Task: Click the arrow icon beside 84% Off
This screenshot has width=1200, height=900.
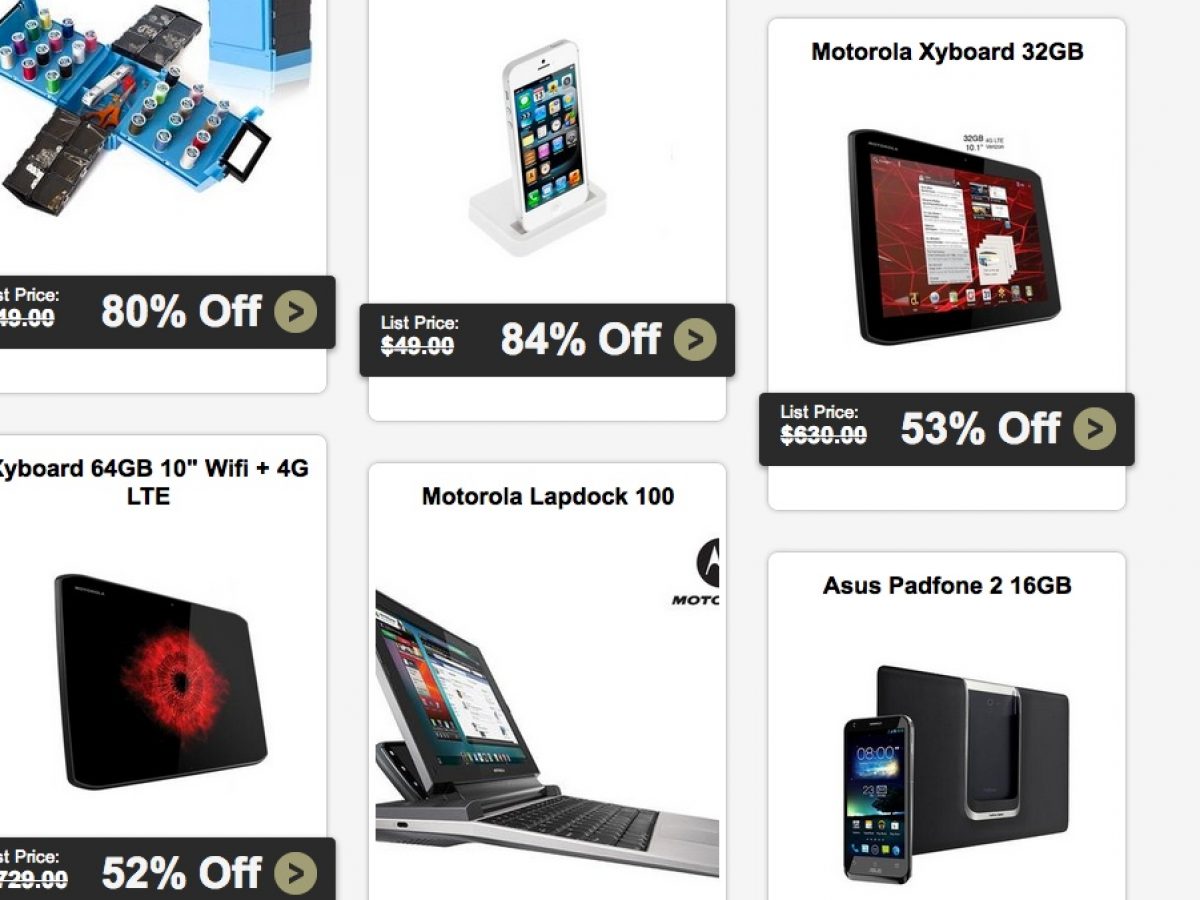Action: pyautogui.click(x=695, y=340)
